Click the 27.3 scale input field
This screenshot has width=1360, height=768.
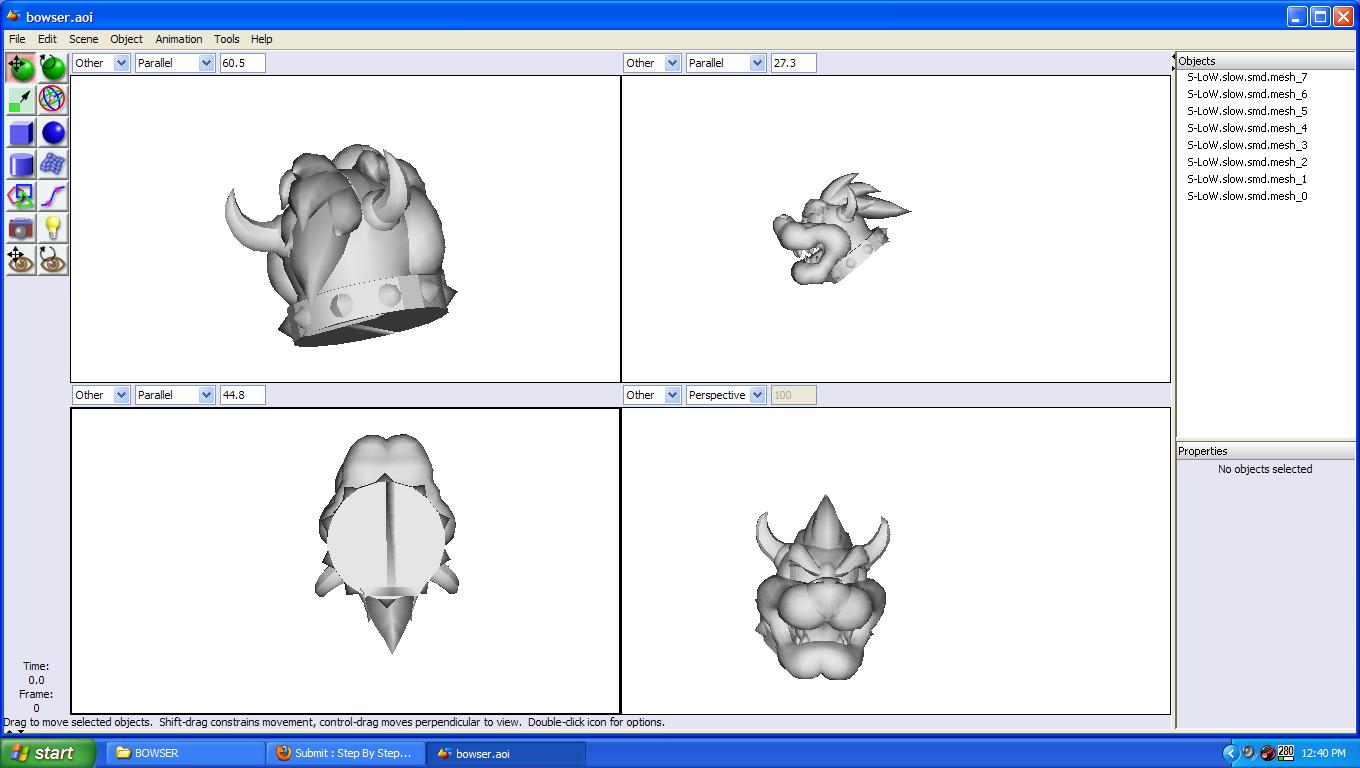coord(793,63)
